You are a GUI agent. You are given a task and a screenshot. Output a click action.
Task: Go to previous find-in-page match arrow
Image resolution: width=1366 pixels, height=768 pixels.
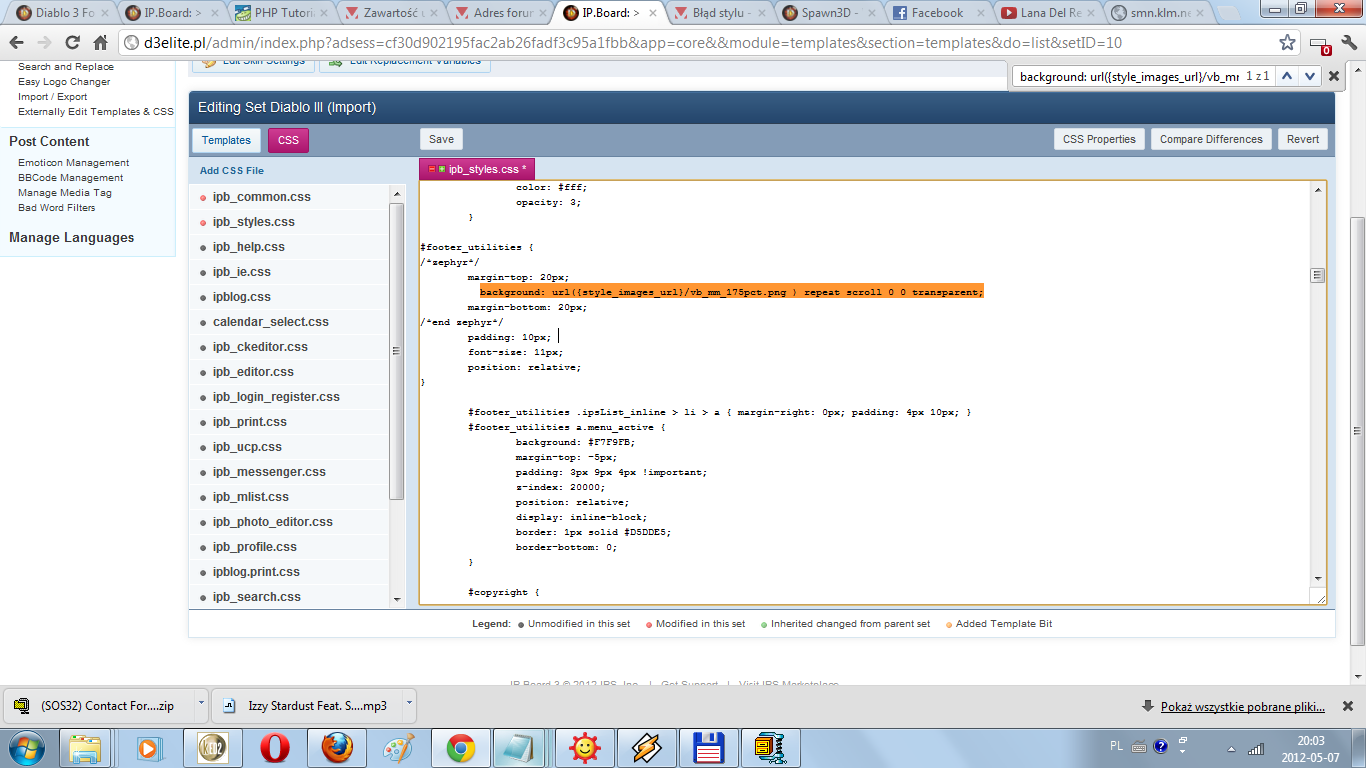pyautogui.click(x=1286, y=76)
